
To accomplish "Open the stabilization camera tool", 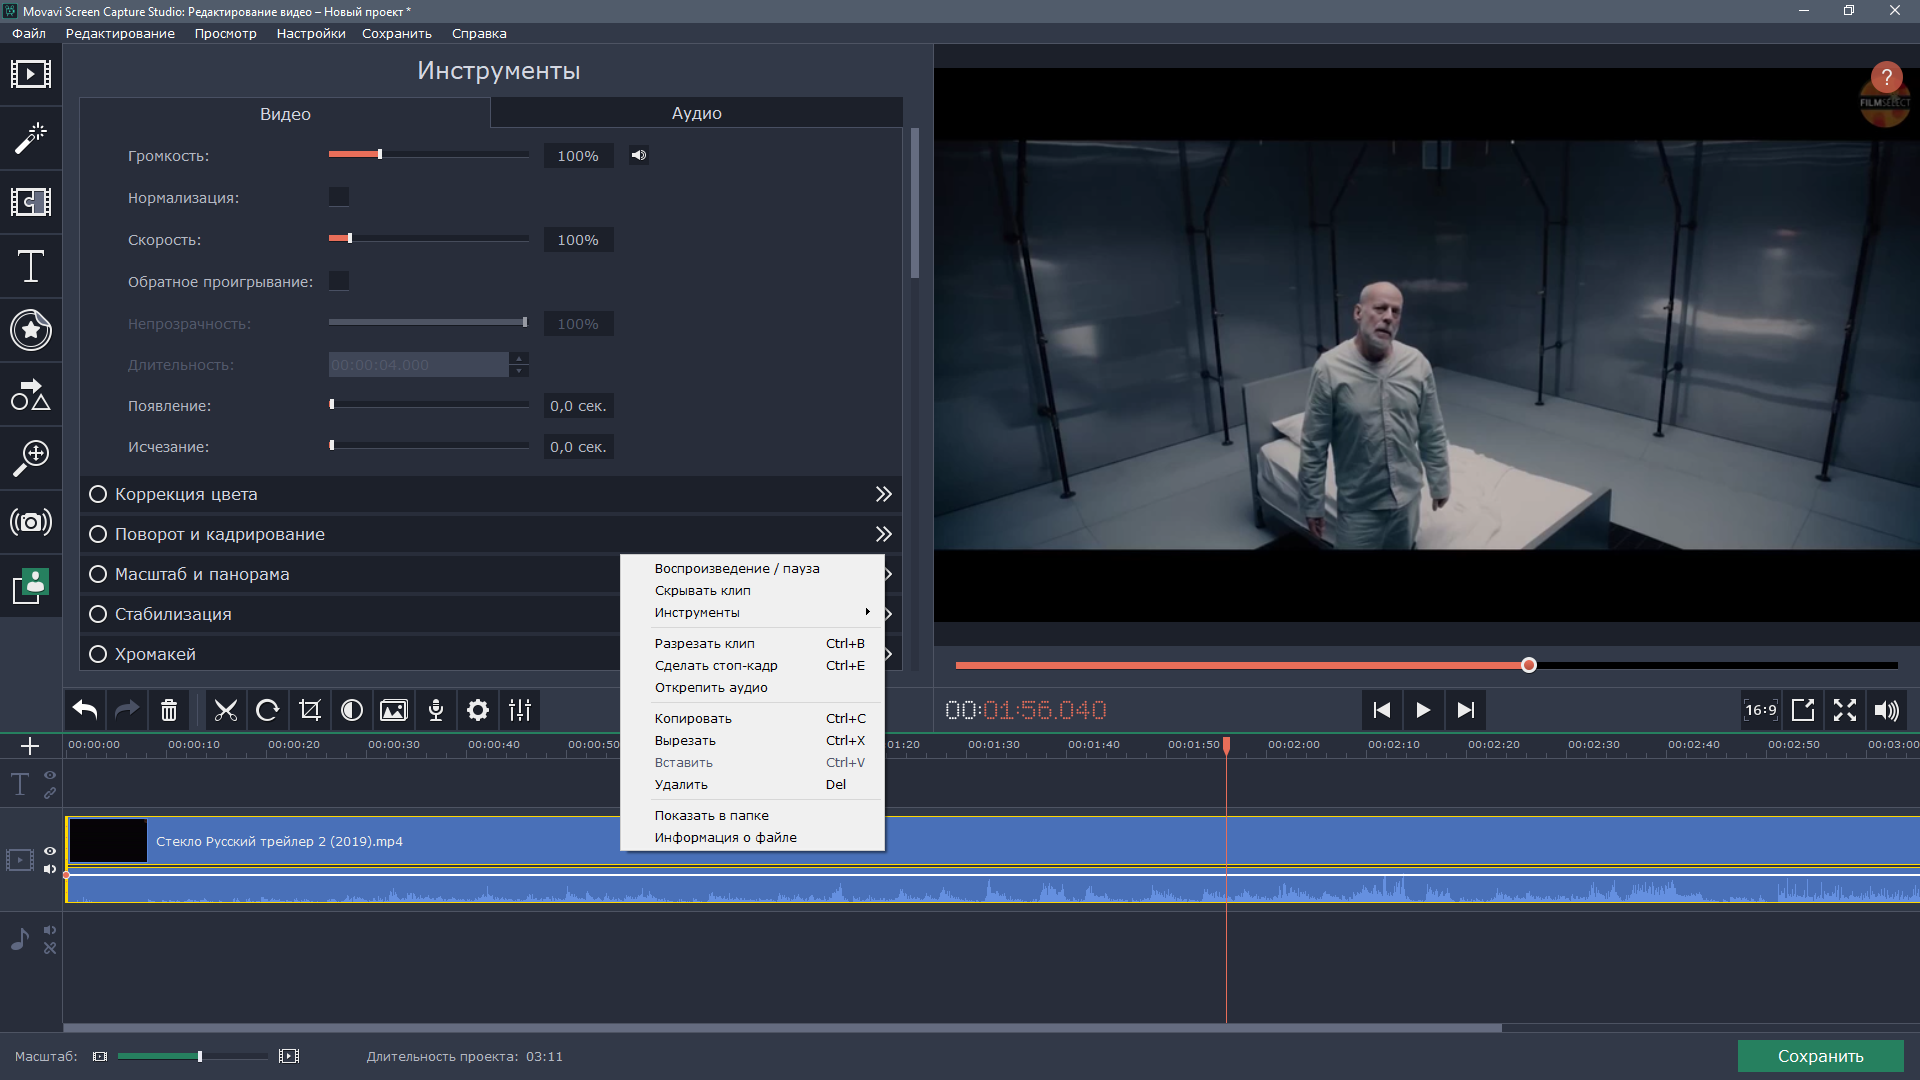I will [31, 522].
